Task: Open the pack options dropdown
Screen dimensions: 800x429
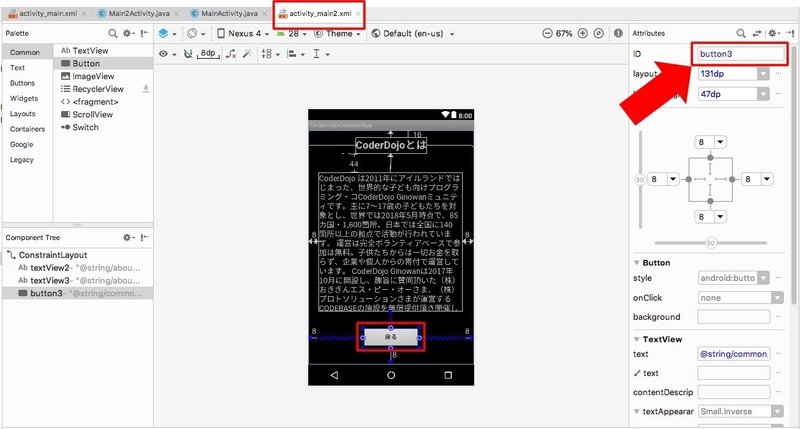Action: (x=270, y=54)
